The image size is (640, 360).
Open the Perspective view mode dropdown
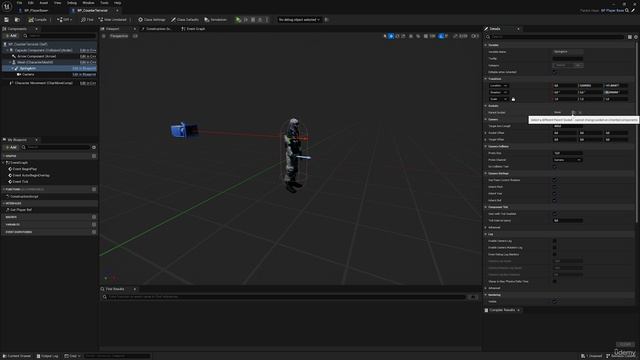point(119,36)
